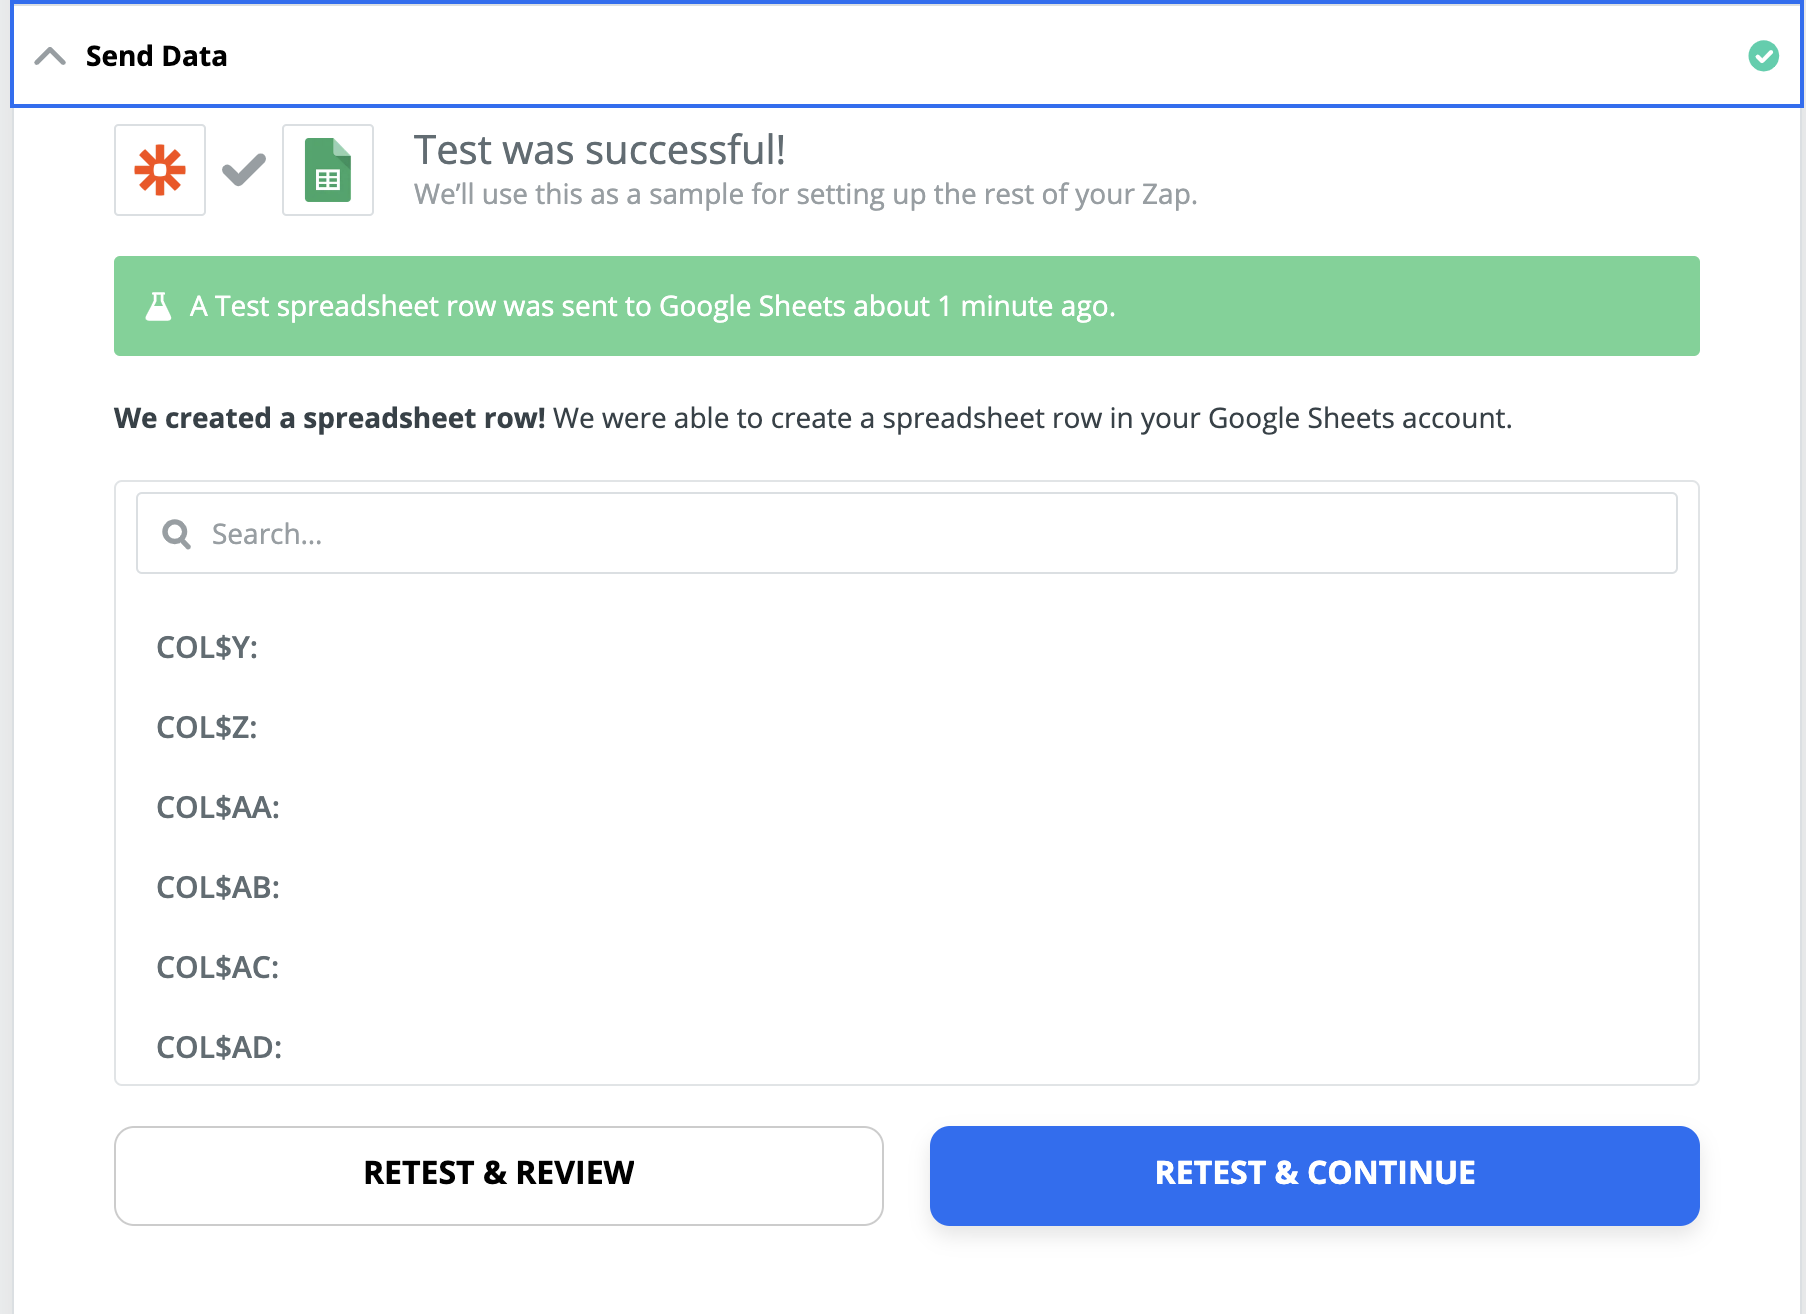Click the green completed checkmark on Send Data

click(1763, 56)
